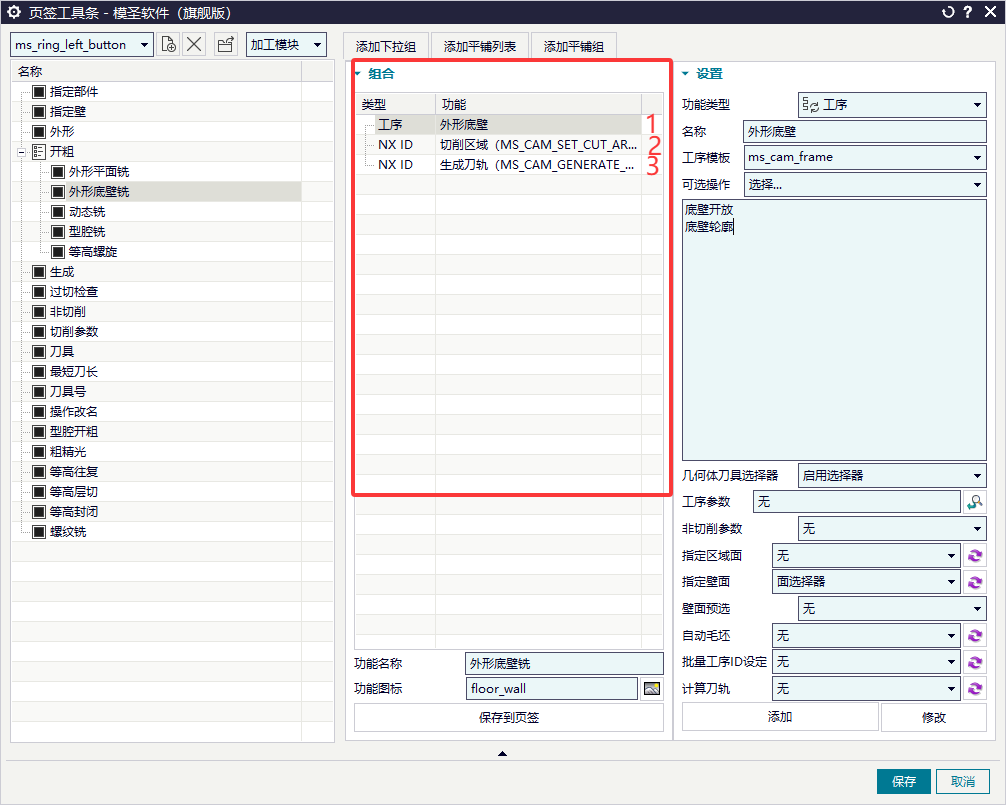1006x805 pixels.
Task: Open the 几何体刀具选择器 dropdown
Action: (x=892, y=475)
